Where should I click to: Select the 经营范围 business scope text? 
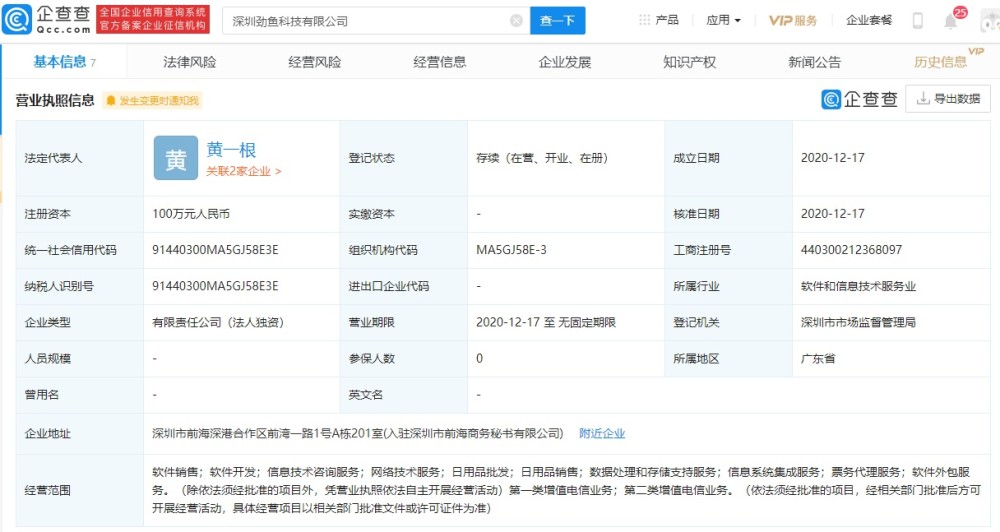(566, 490)
